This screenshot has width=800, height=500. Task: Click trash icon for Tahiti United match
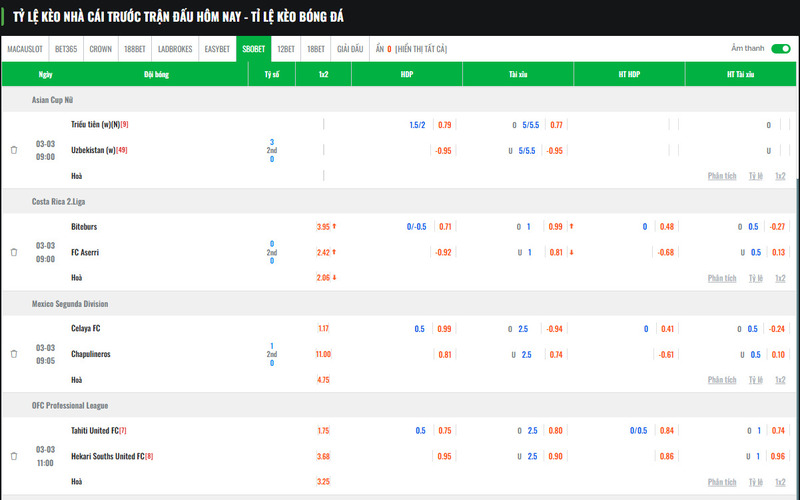pos(14,456)
